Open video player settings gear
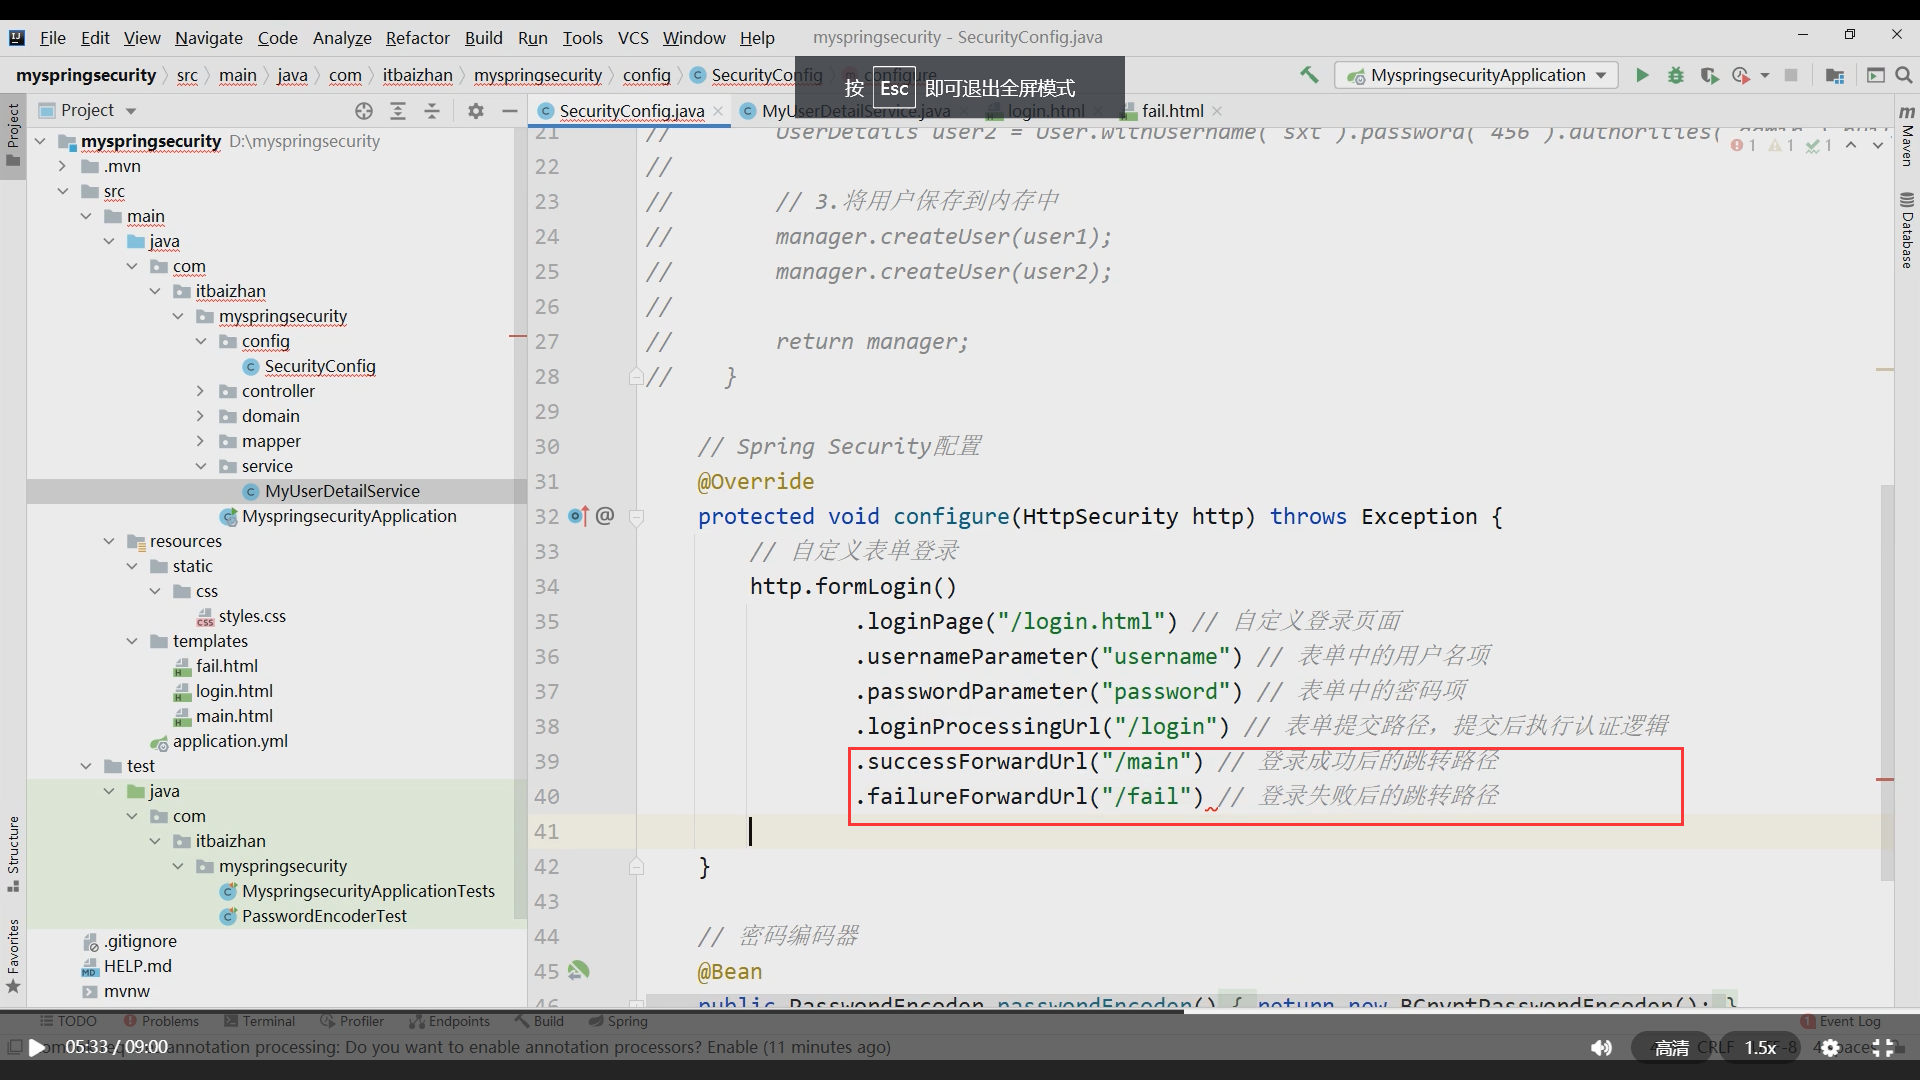This screenshot has height=1080, width=1920. [1830, 1047]
